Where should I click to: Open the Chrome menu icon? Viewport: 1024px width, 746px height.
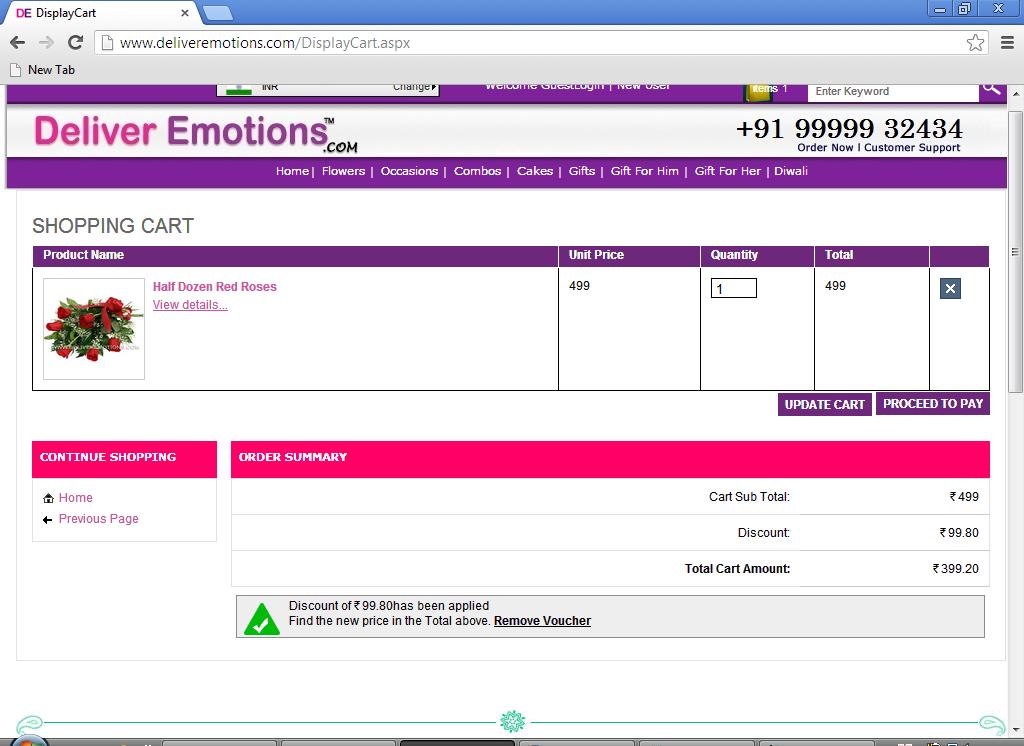(x=1007, y=42)
